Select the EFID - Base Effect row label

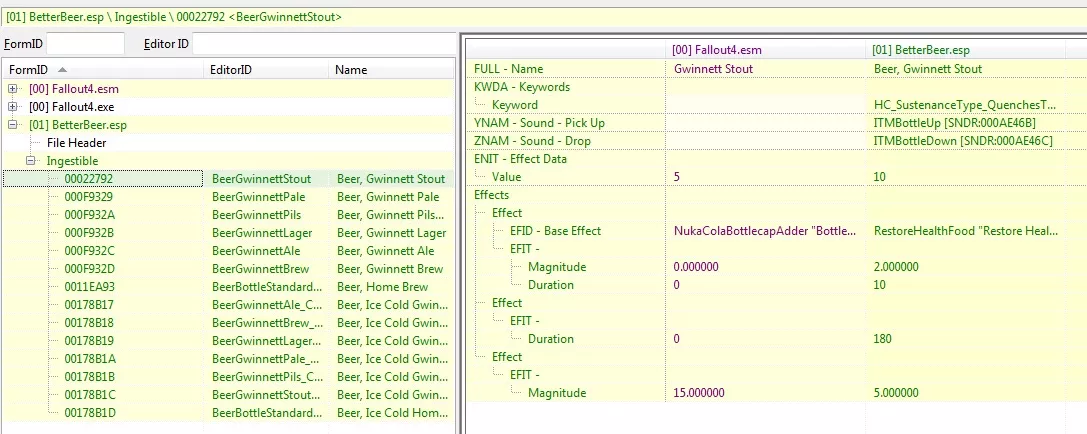point(556,231)
